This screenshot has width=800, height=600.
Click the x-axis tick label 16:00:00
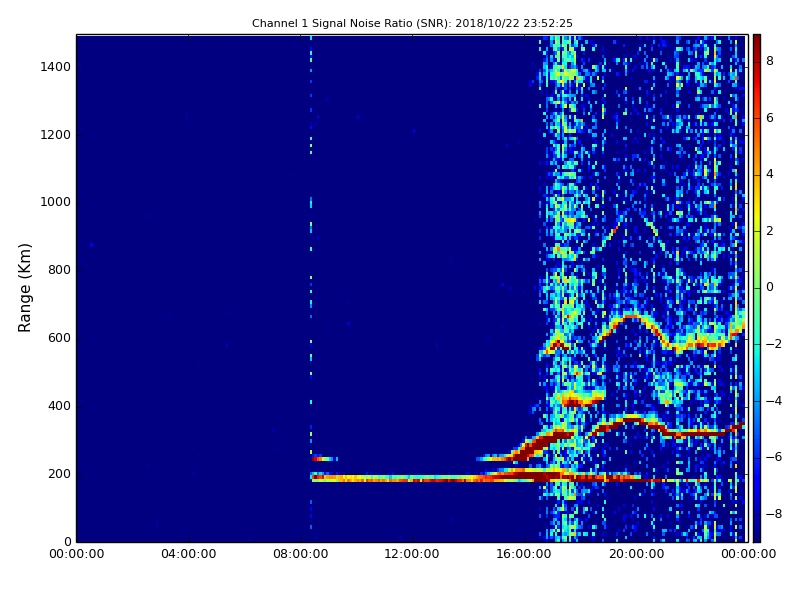pos(524,554)
